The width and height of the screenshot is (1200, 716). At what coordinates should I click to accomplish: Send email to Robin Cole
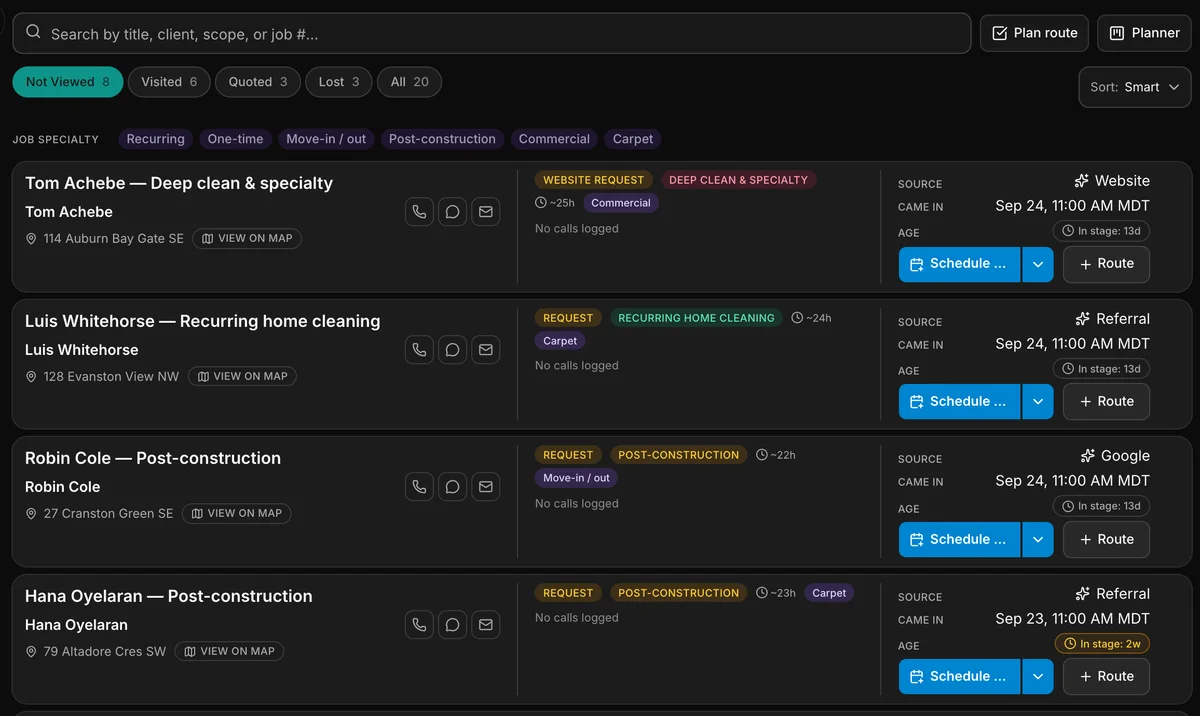[486, 487]
